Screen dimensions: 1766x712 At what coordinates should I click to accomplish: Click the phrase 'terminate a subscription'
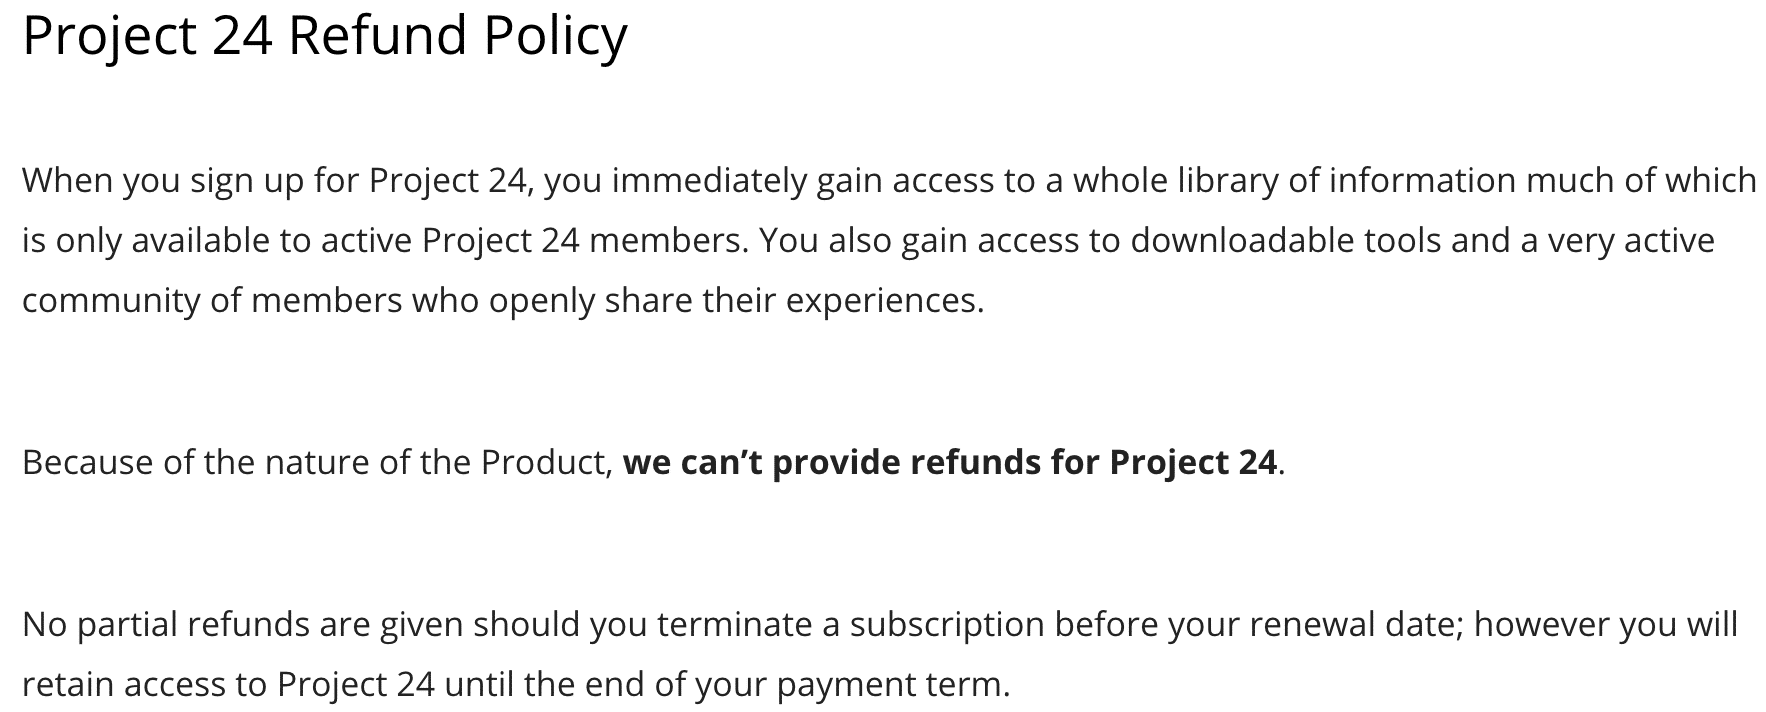click(x=850, y=624)
